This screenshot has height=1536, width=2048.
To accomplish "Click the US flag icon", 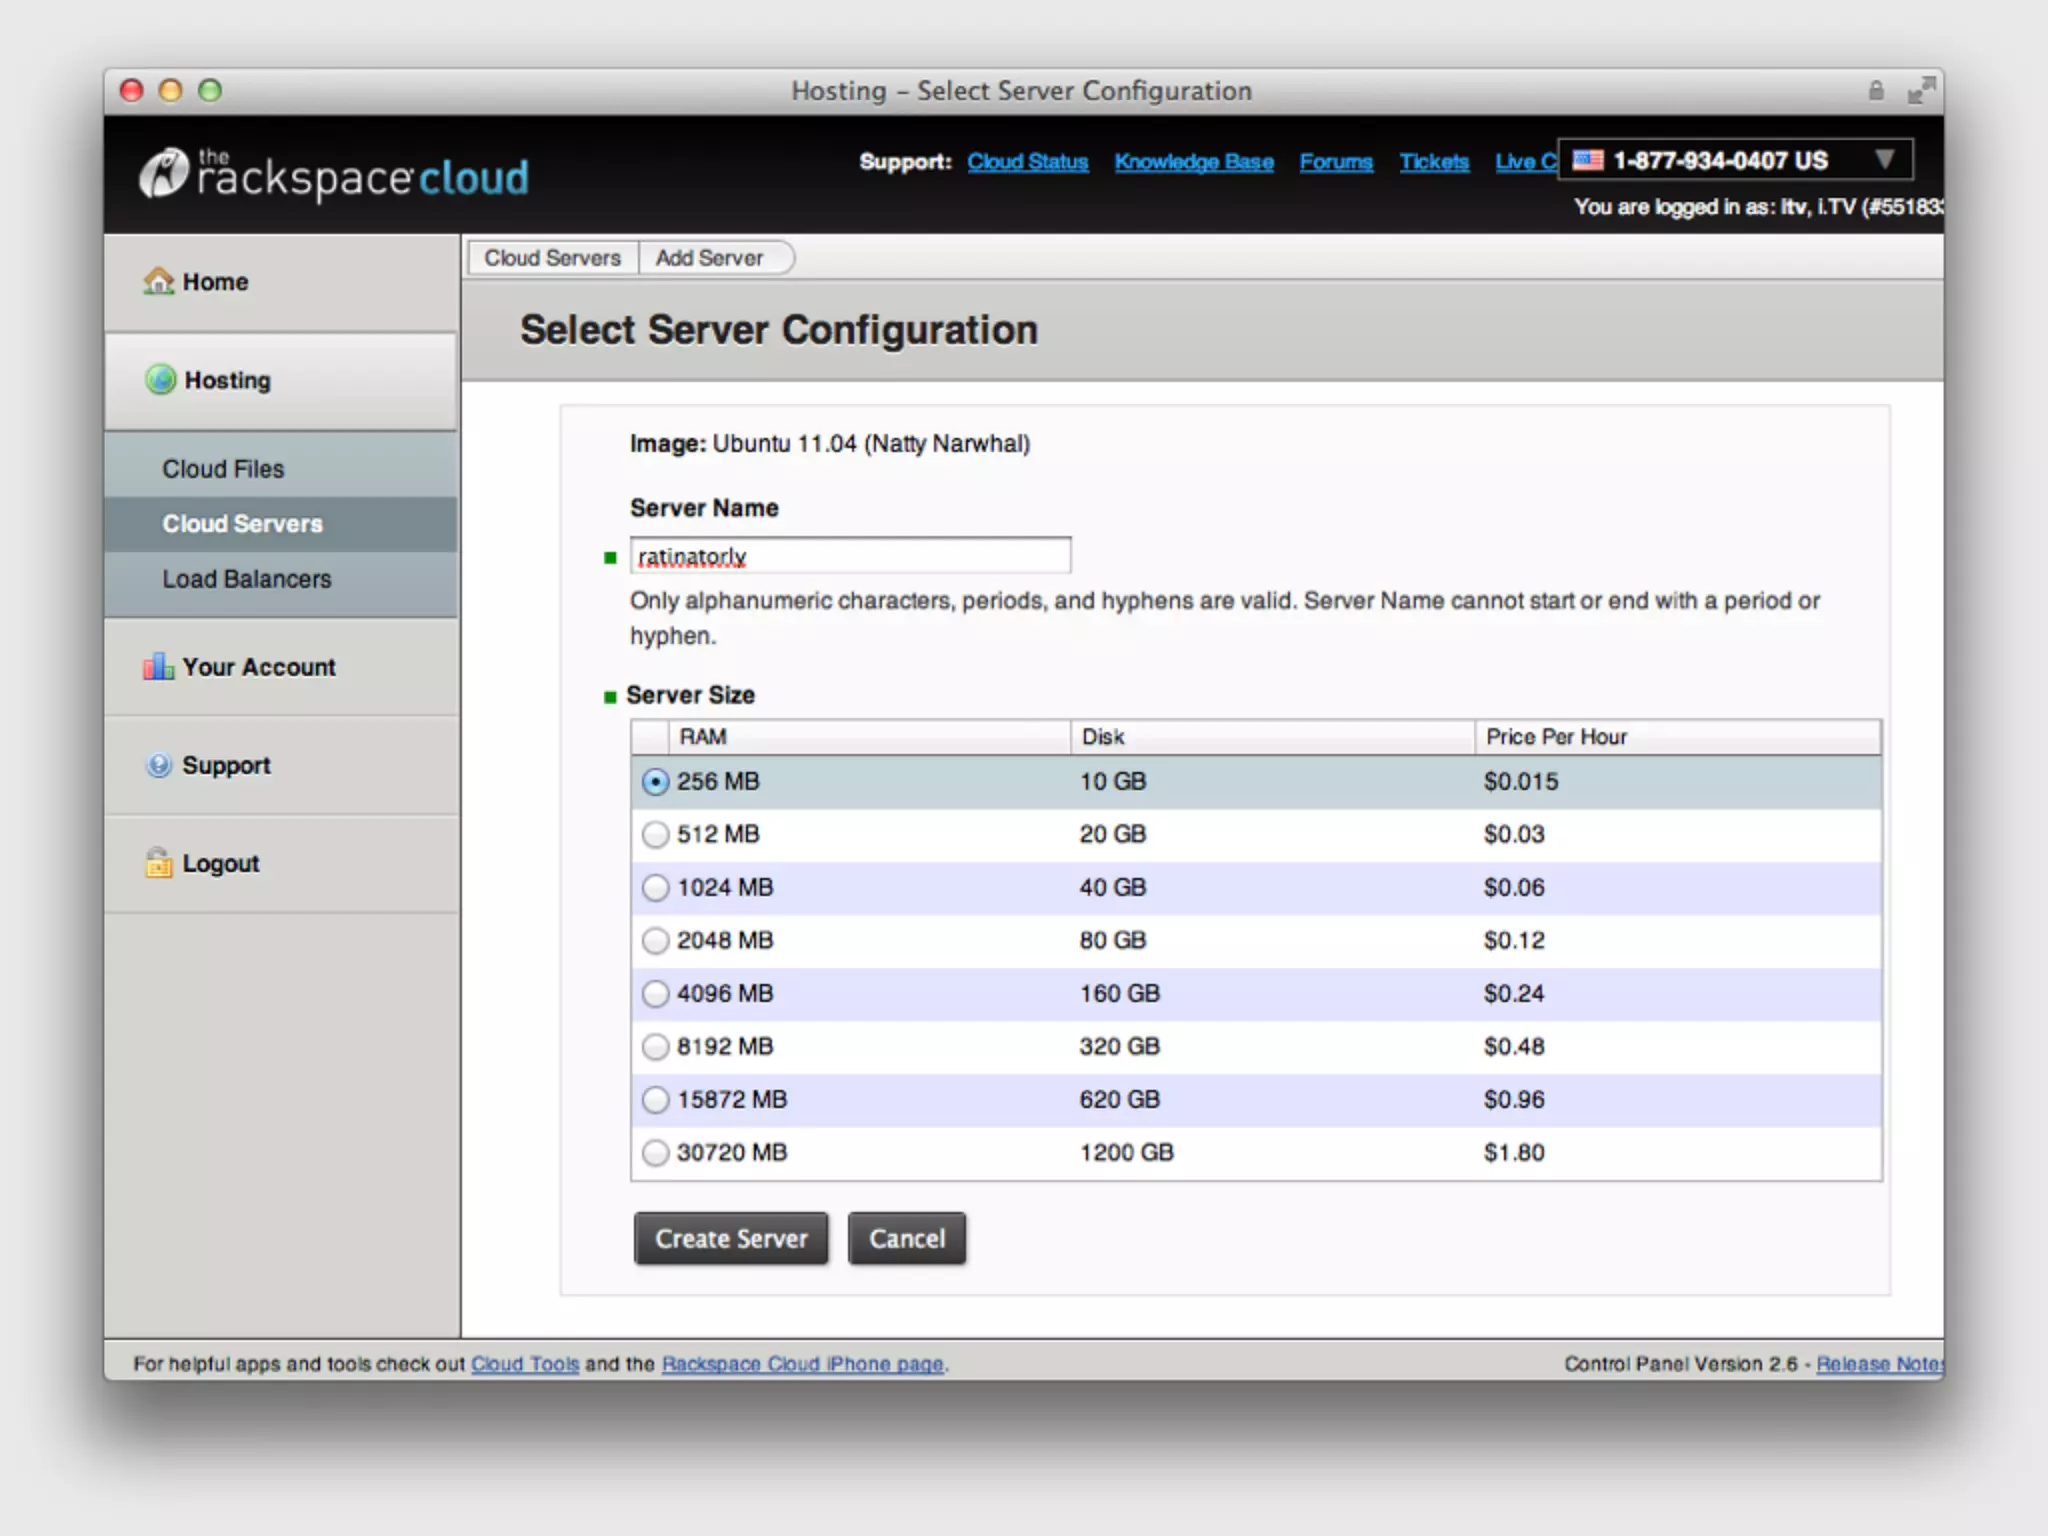I will [x=1587, y=160].
